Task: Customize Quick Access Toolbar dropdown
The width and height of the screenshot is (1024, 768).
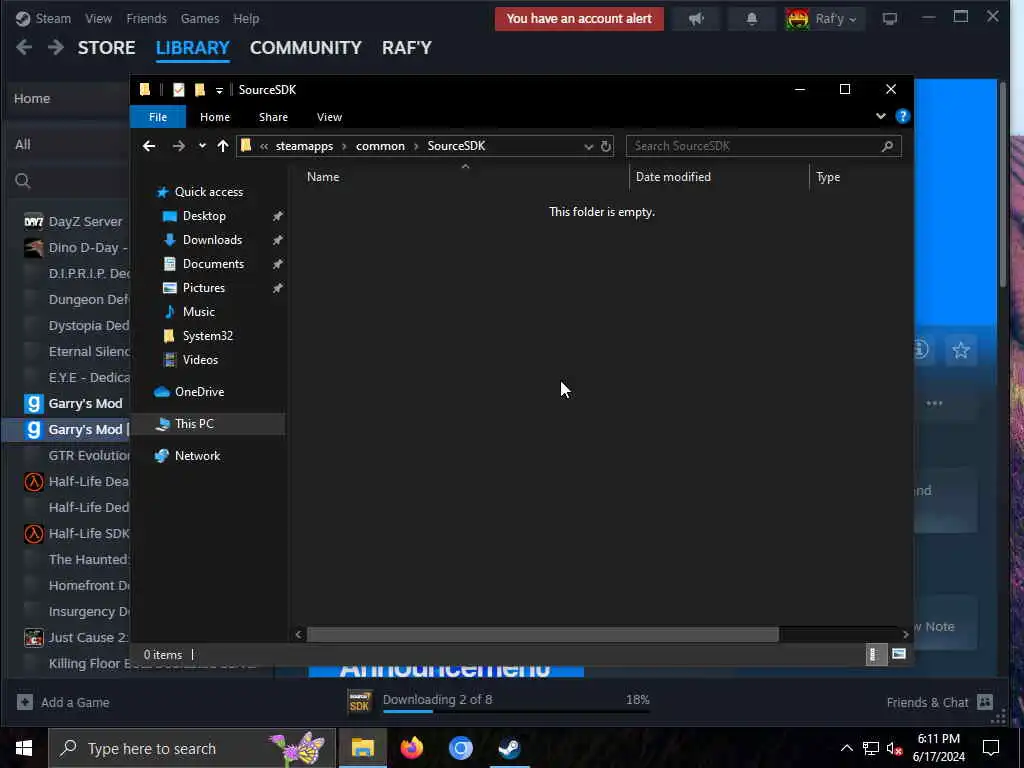Action: (x=219, y=90)
